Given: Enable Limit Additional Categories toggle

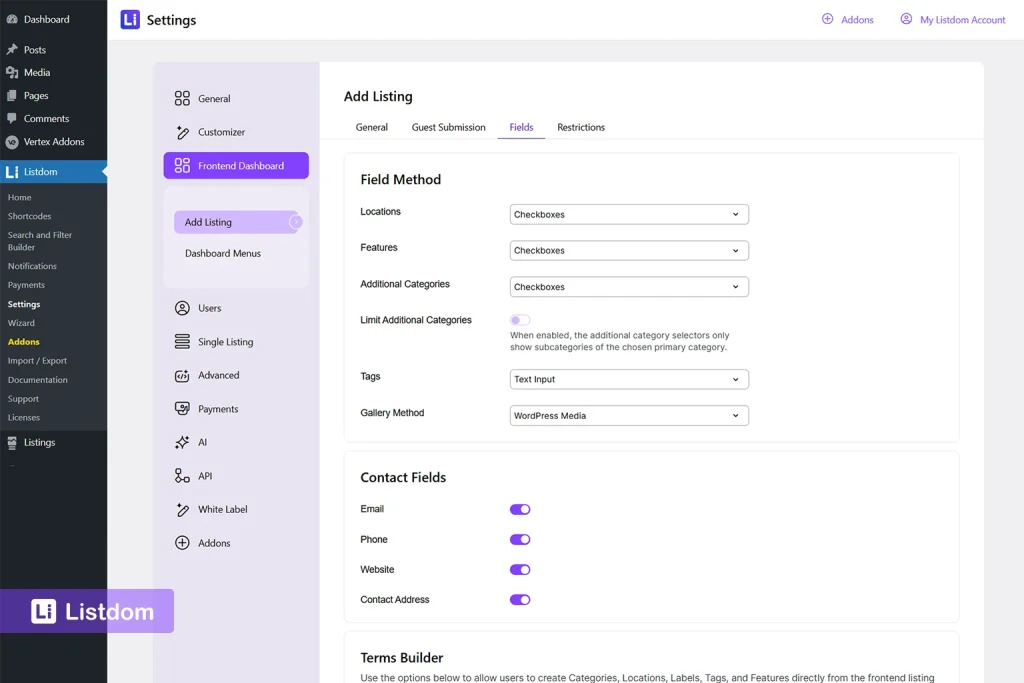Looking at the screenshot, I should (520, 320).
